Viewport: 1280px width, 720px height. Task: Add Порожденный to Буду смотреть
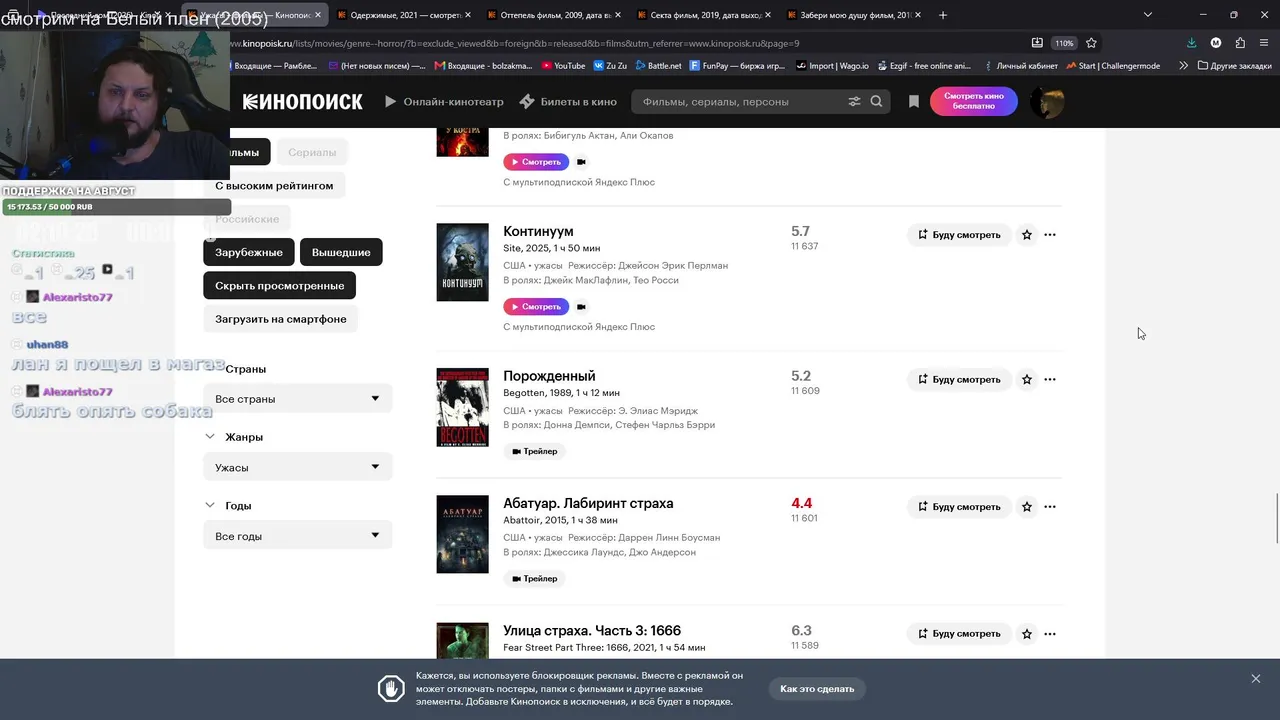point(959,380)
